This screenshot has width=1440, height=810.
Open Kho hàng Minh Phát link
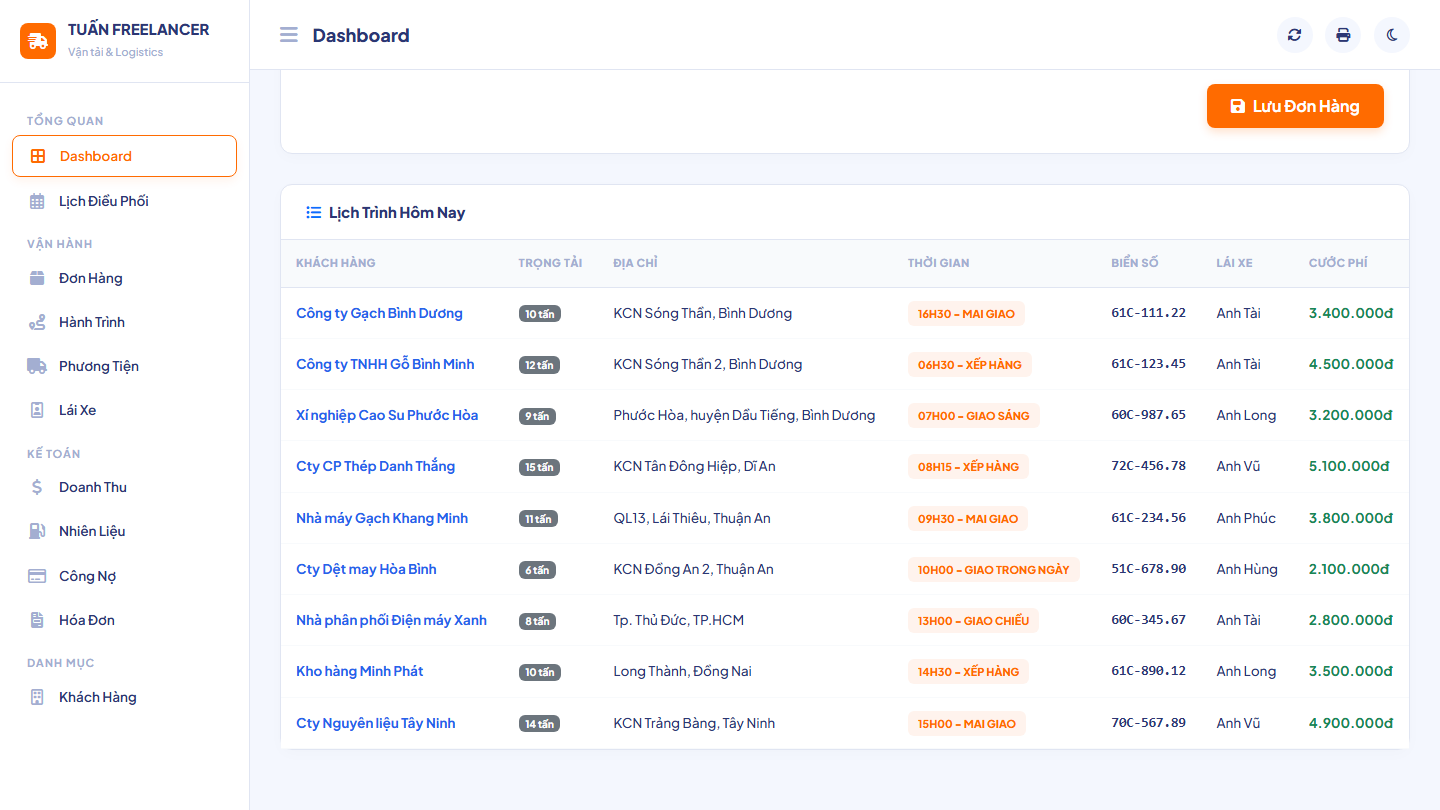pyautogui.click(x=359, y=671)
